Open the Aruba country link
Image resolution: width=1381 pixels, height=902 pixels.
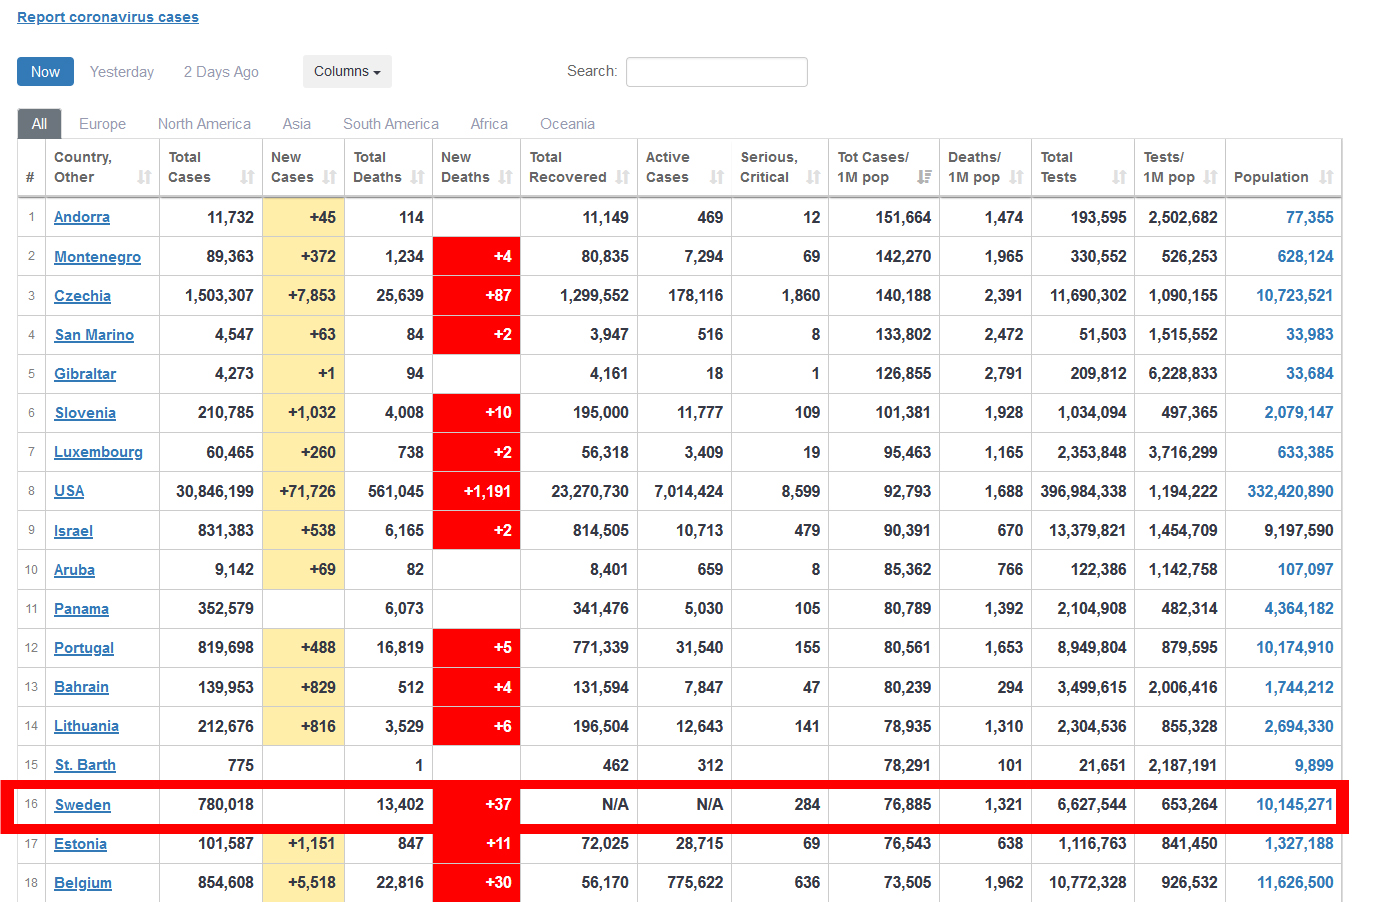pyautogui.click(x=74, y=570)
